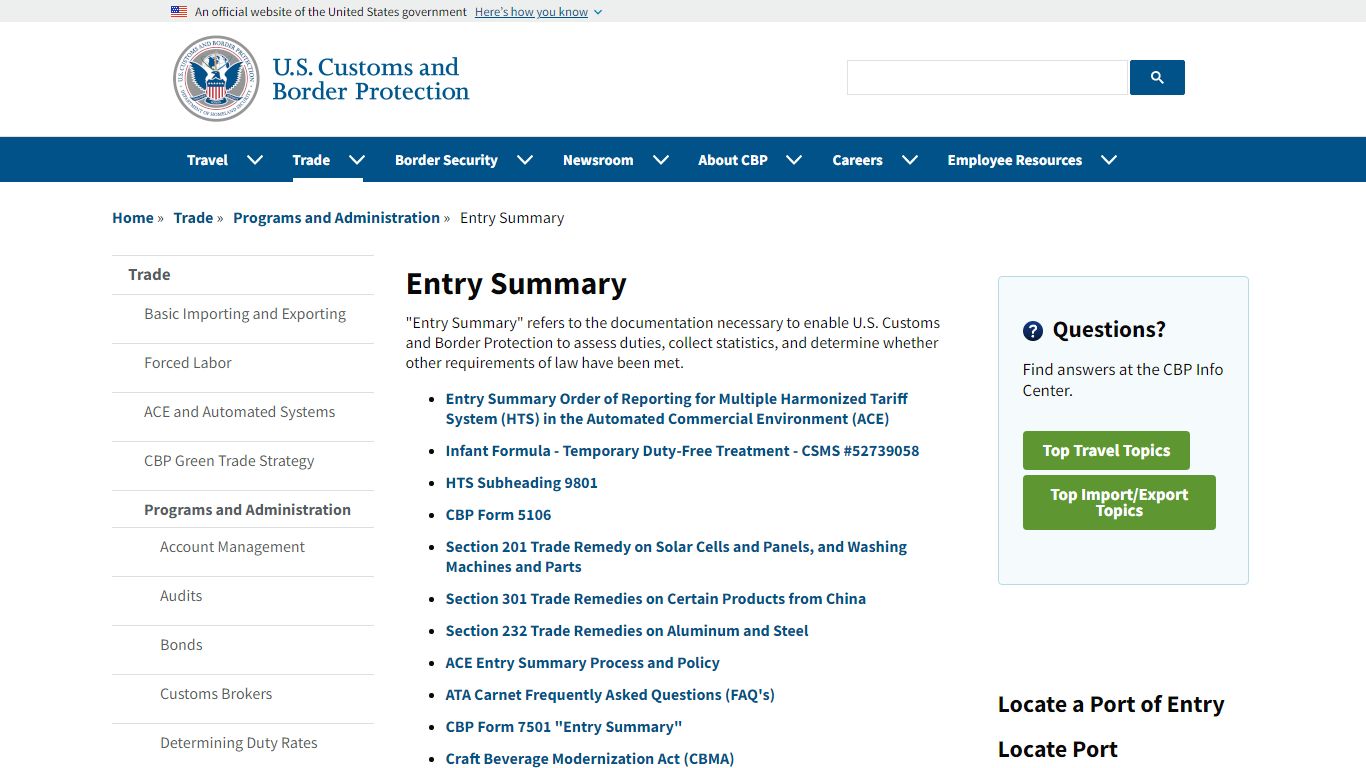Open Entry Summary Order of Reporting link
The image size is (1366, 768).
pos(677,409)
